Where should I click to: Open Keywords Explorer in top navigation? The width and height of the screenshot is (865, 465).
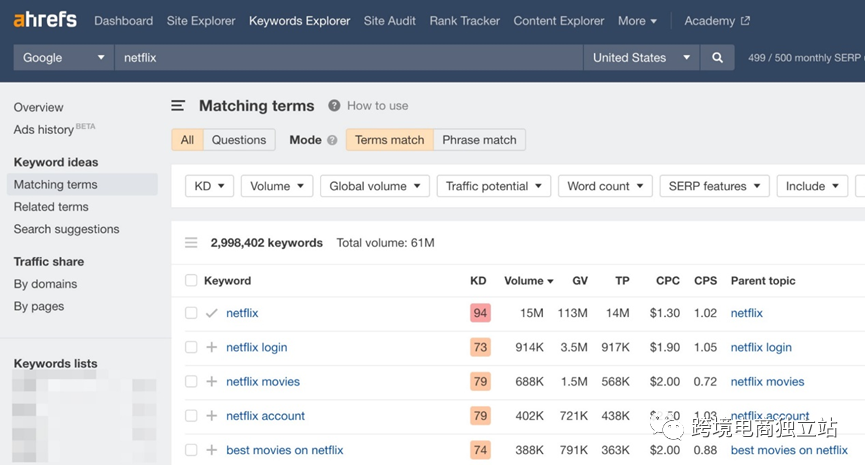pyautogui.click(x=300, y=21)
